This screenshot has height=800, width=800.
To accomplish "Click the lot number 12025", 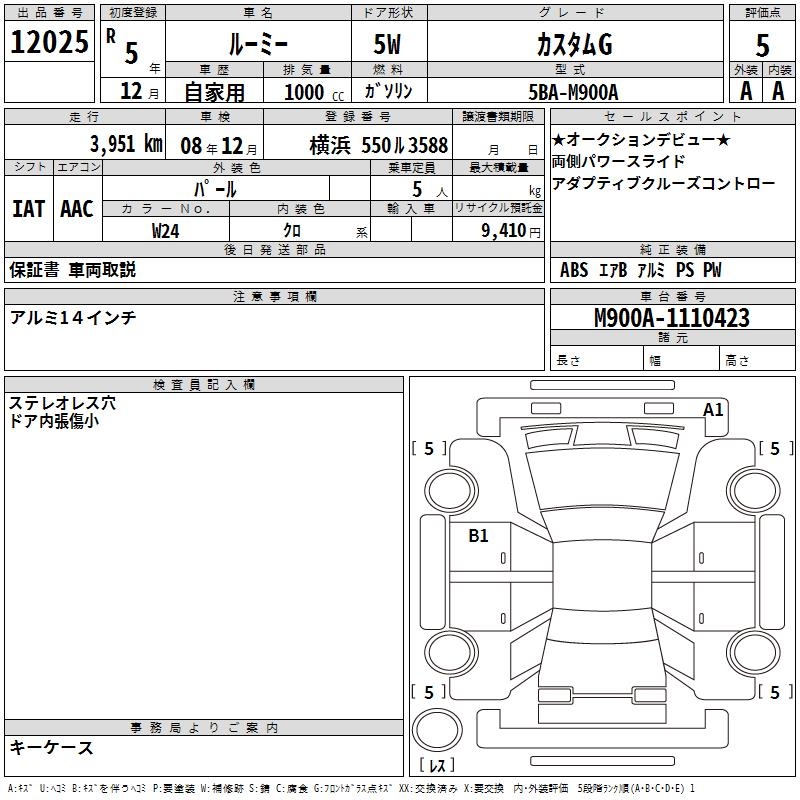I will [49, 43].
